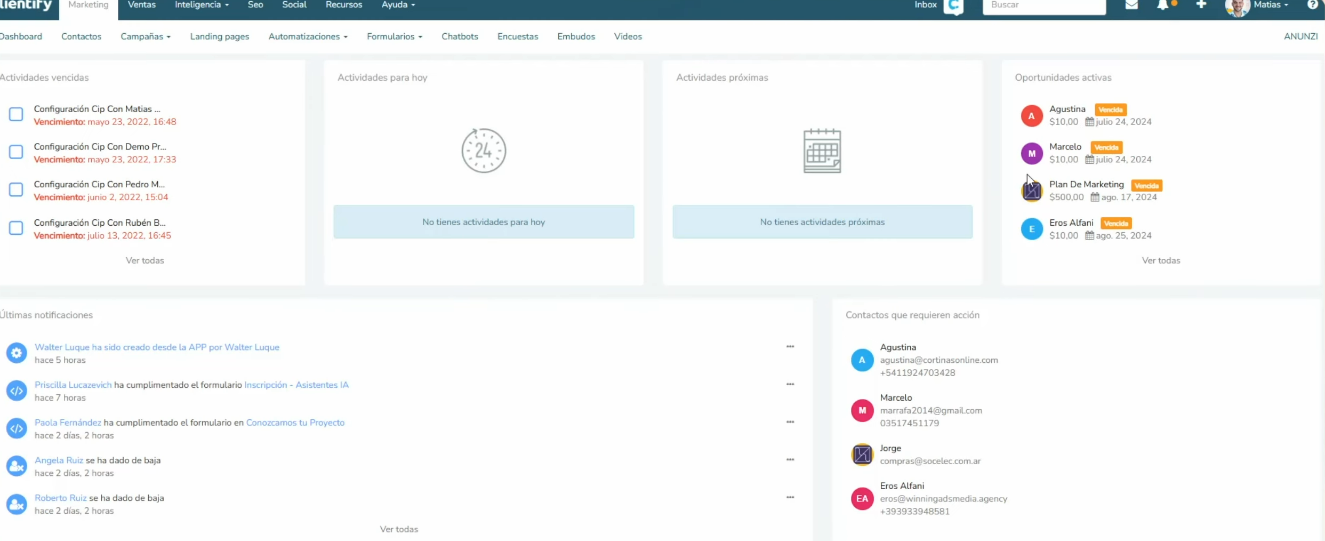Click Jorge contact logo avatar
This screenshot has width=1325, height=541.
point(862,455)
